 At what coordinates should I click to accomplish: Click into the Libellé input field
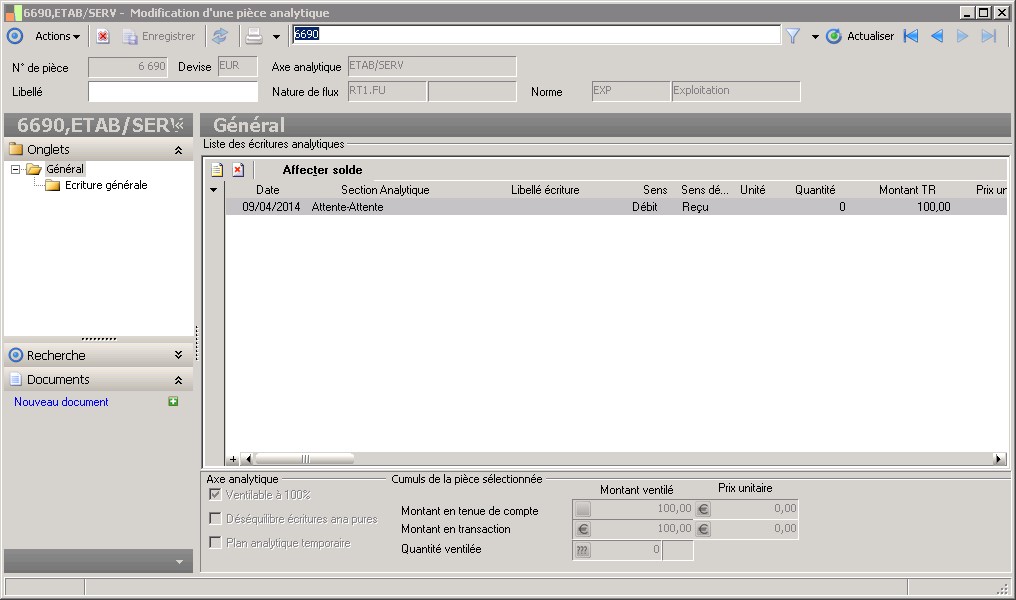[x=174, y=92]
